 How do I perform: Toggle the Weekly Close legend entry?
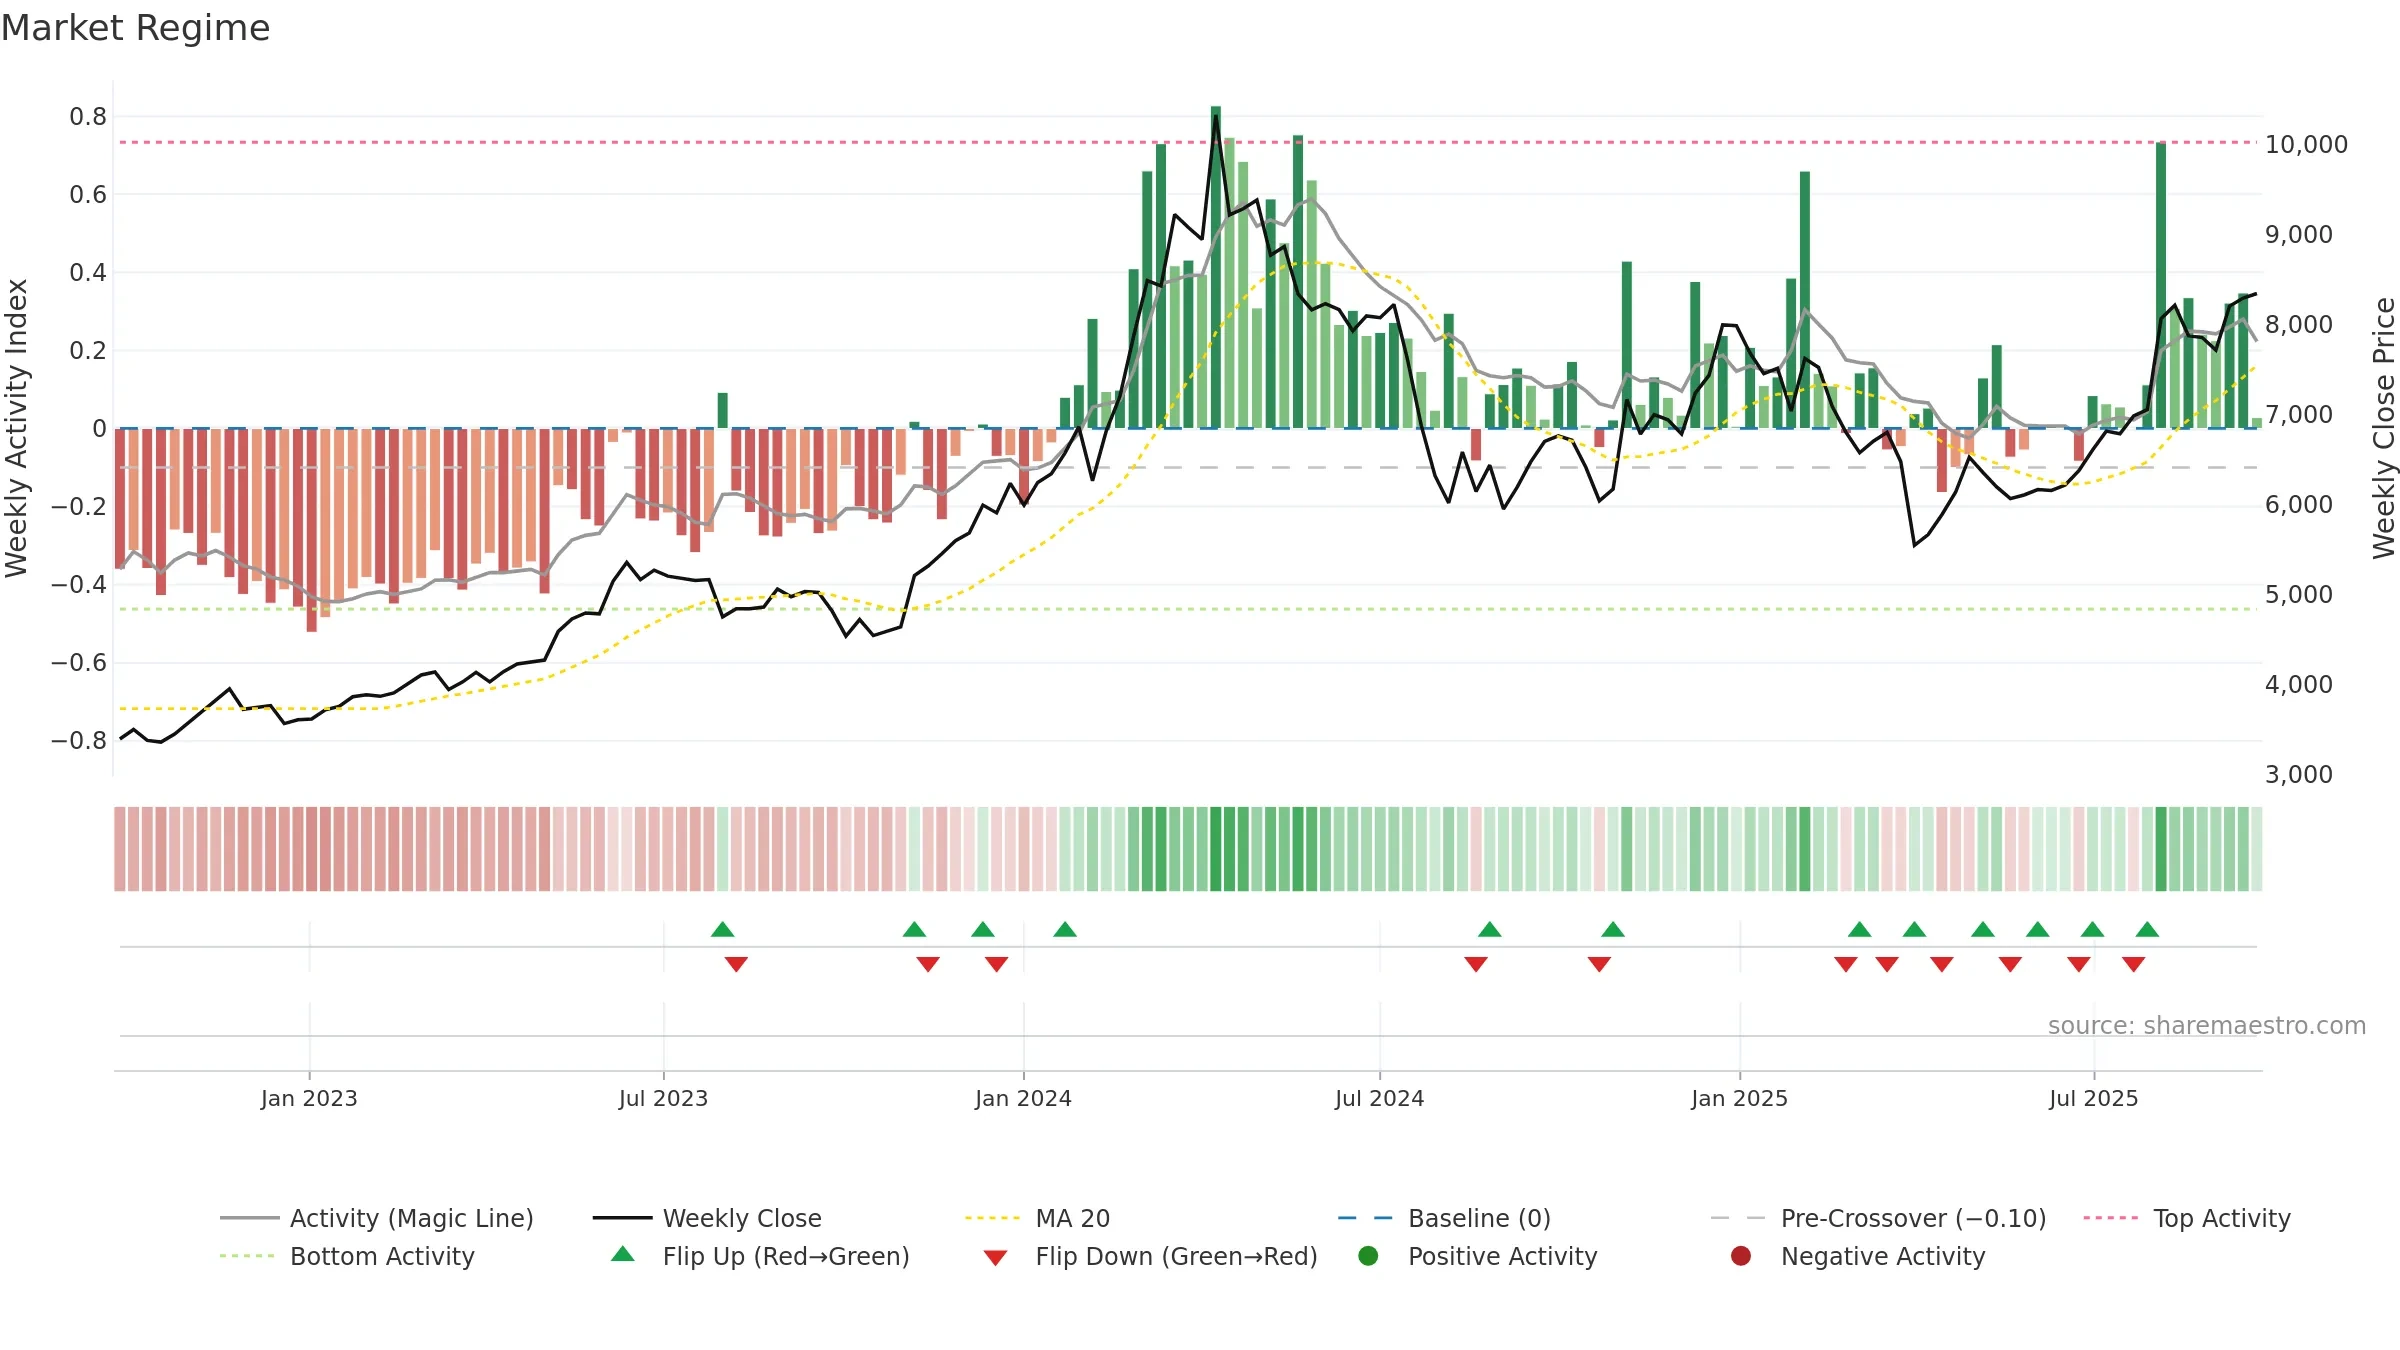[x=707, y=1218]
